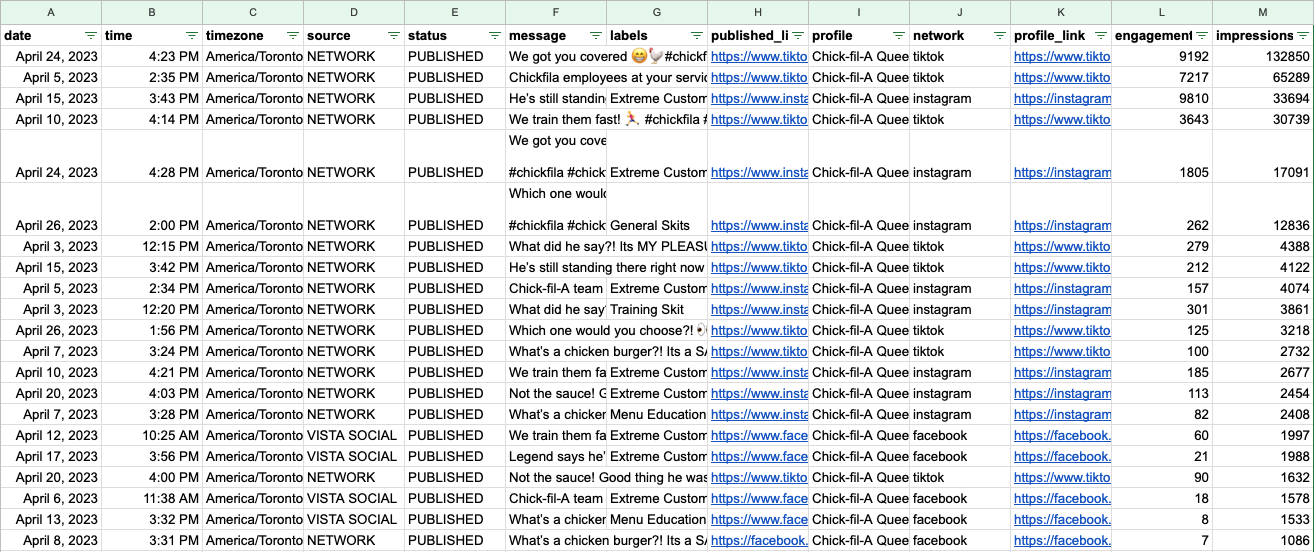Click the time column filter icon

click(191, 35)
